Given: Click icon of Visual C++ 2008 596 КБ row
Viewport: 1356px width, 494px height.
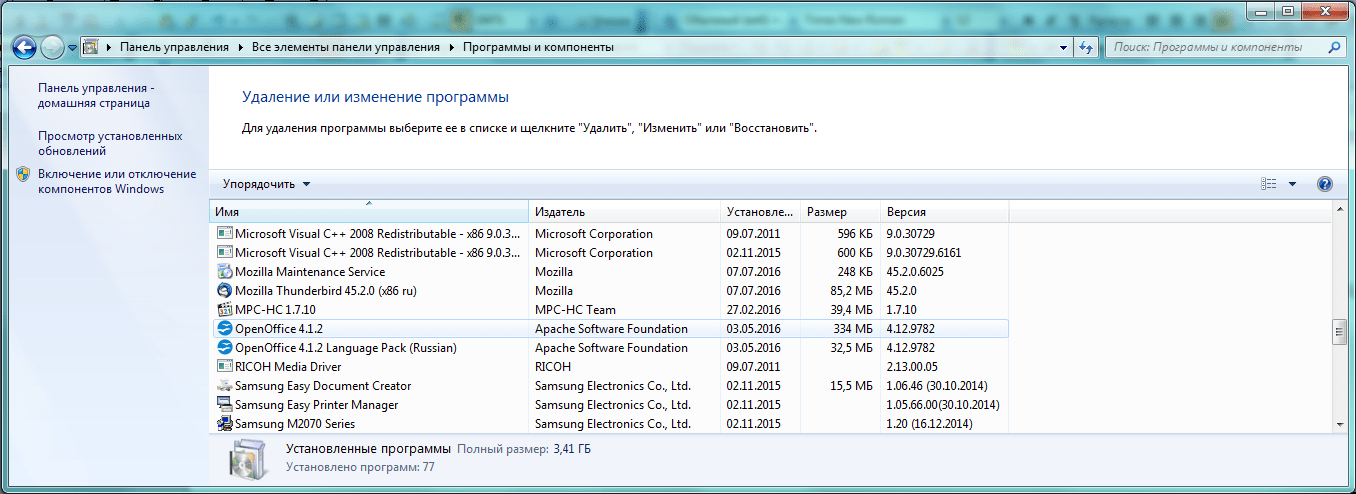Looking at the screenshot, I should point(225,234).
